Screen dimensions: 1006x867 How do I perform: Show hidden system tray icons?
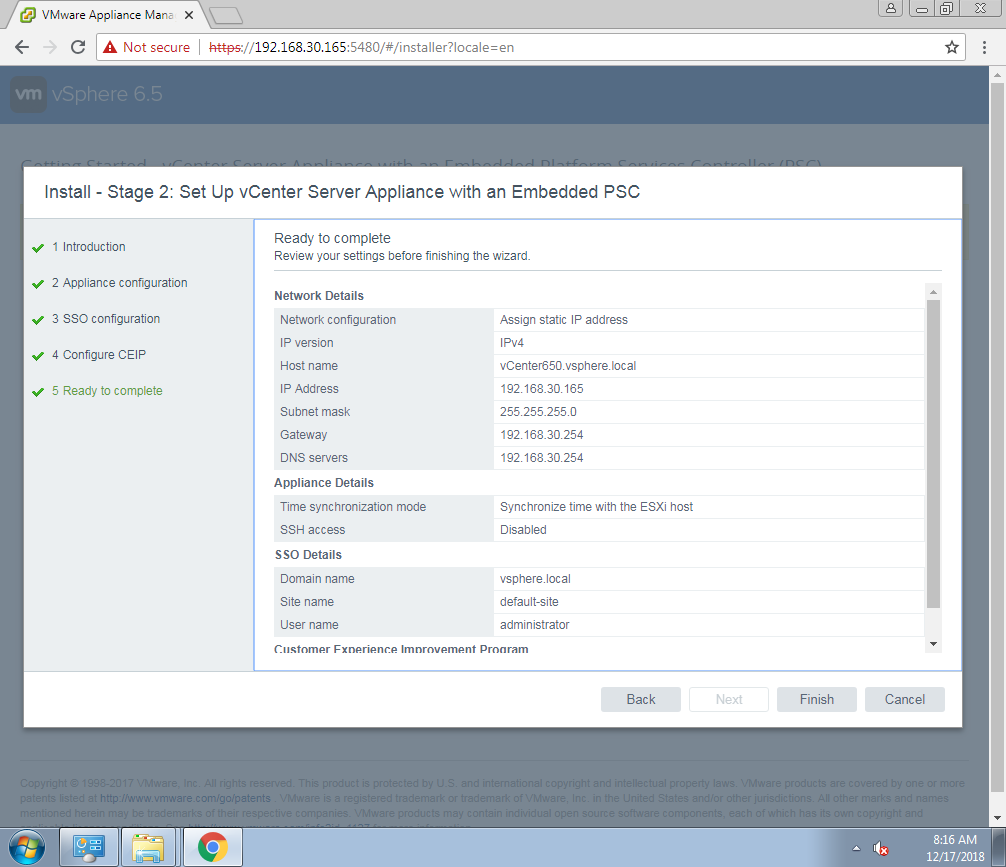tap(856, 848)
